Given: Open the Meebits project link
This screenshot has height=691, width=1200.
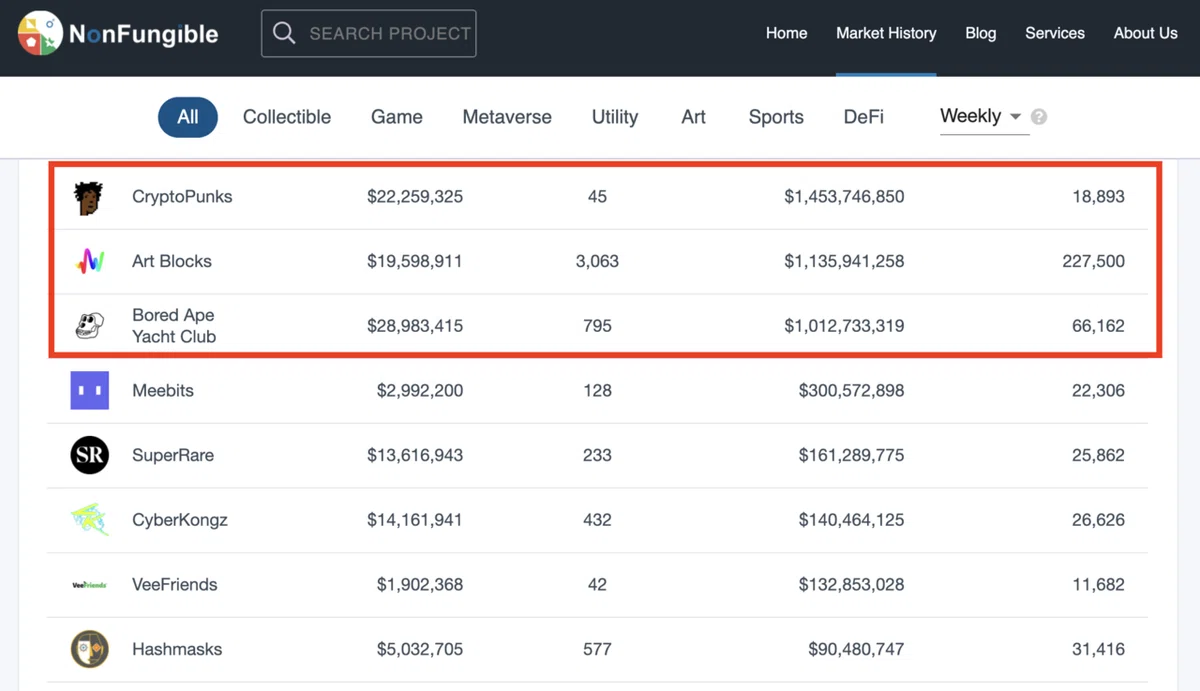Looking at the screenshot, I should 163,390.
